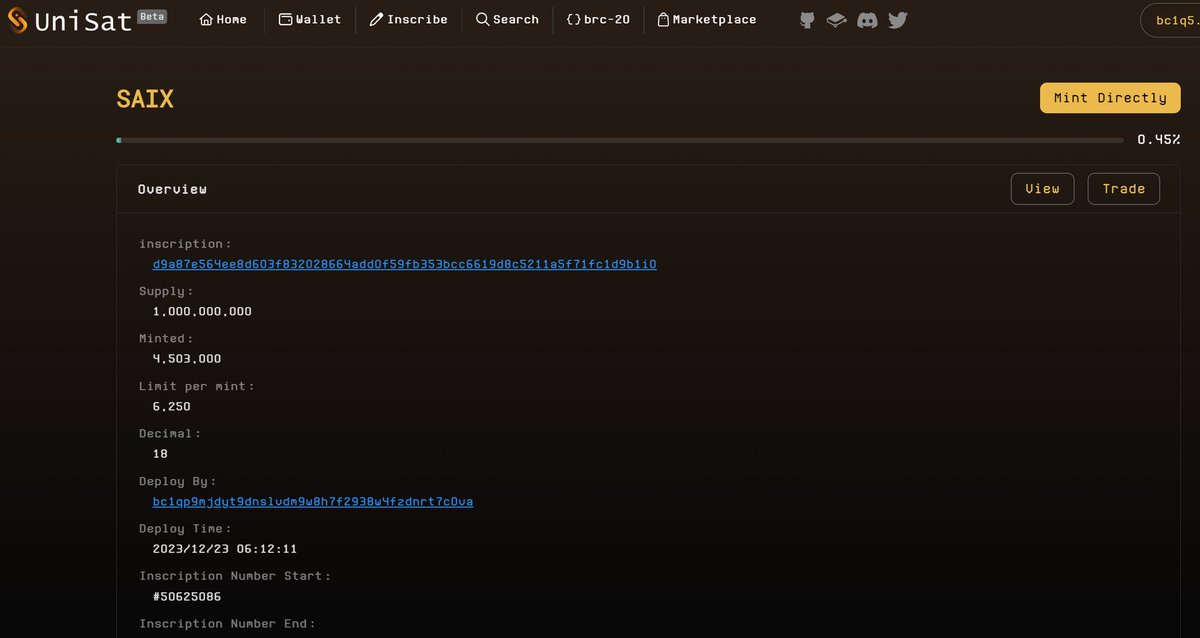Open Search from the navigation bar

pyautogui.click(x=507, y=20)
